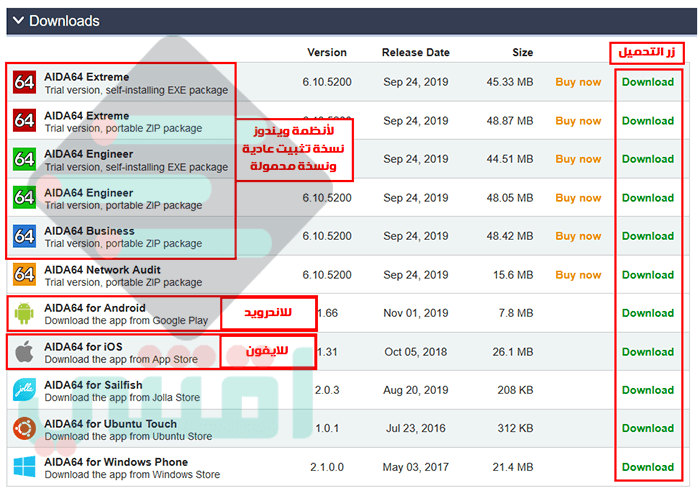The image size is (700, 491).
Task: Download AIDA64 Engineer EXE package
Action: [648, 159]
